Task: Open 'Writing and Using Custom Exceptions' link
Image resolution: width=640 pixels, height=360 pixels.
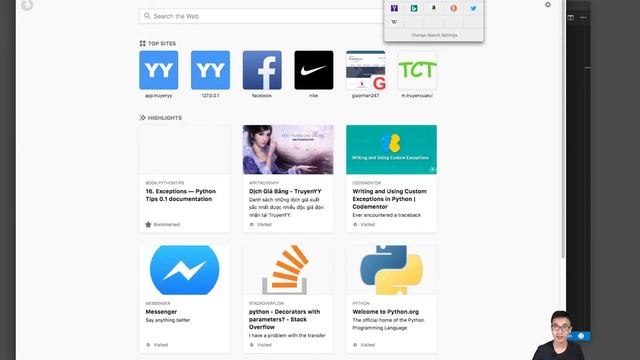Action: point(389,199)
